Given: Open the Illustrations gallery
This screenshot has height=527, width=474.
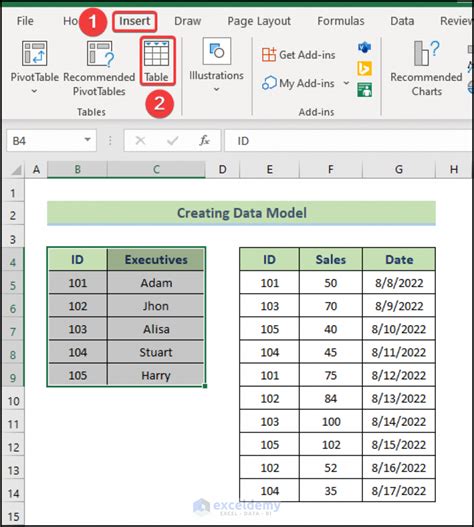Looking at the screenshot, I should [216, 66].
